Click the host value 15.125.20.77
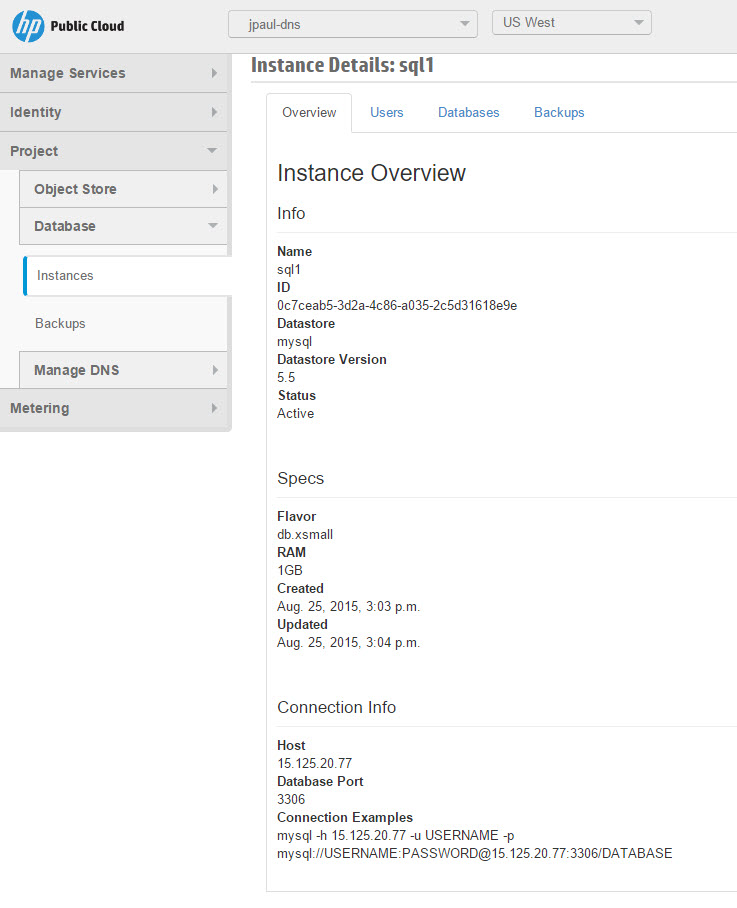The width and height of the screenshot is (737, 908). pos(314,763)
